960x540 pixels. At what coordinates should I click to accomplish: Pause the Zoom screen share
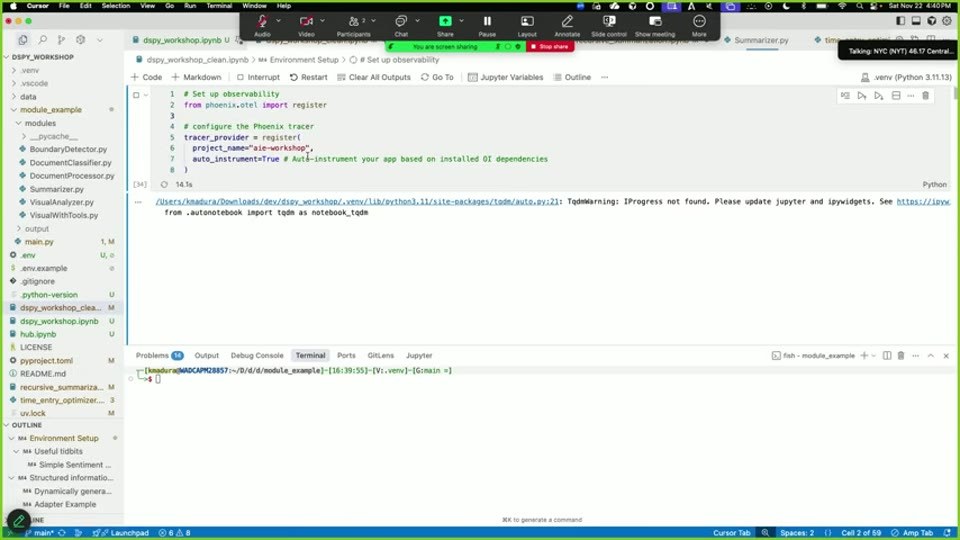click(x=487, y=25)
